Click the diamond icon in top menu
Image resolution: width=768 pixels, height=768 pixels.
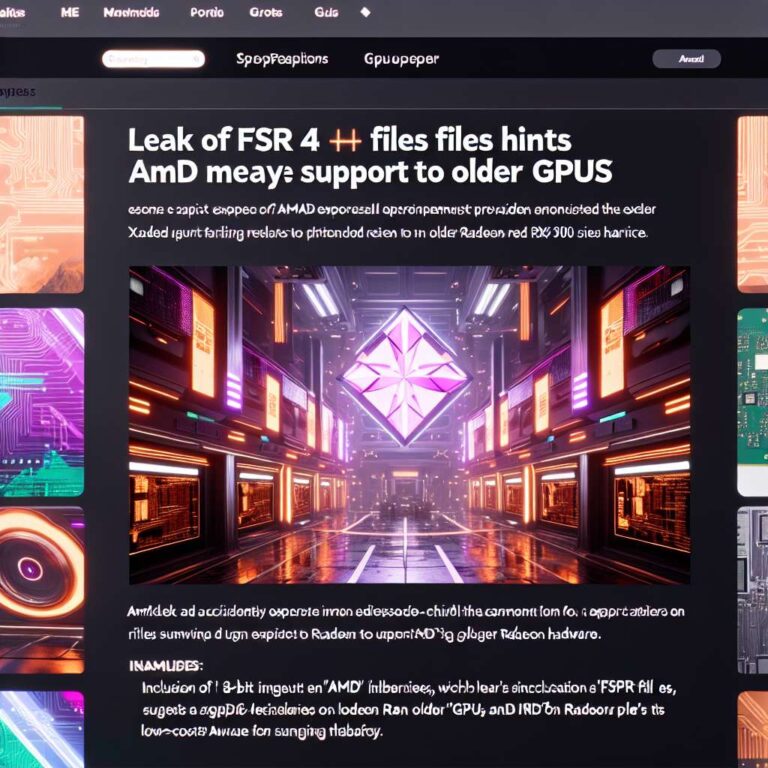click(x=365, y=13)
